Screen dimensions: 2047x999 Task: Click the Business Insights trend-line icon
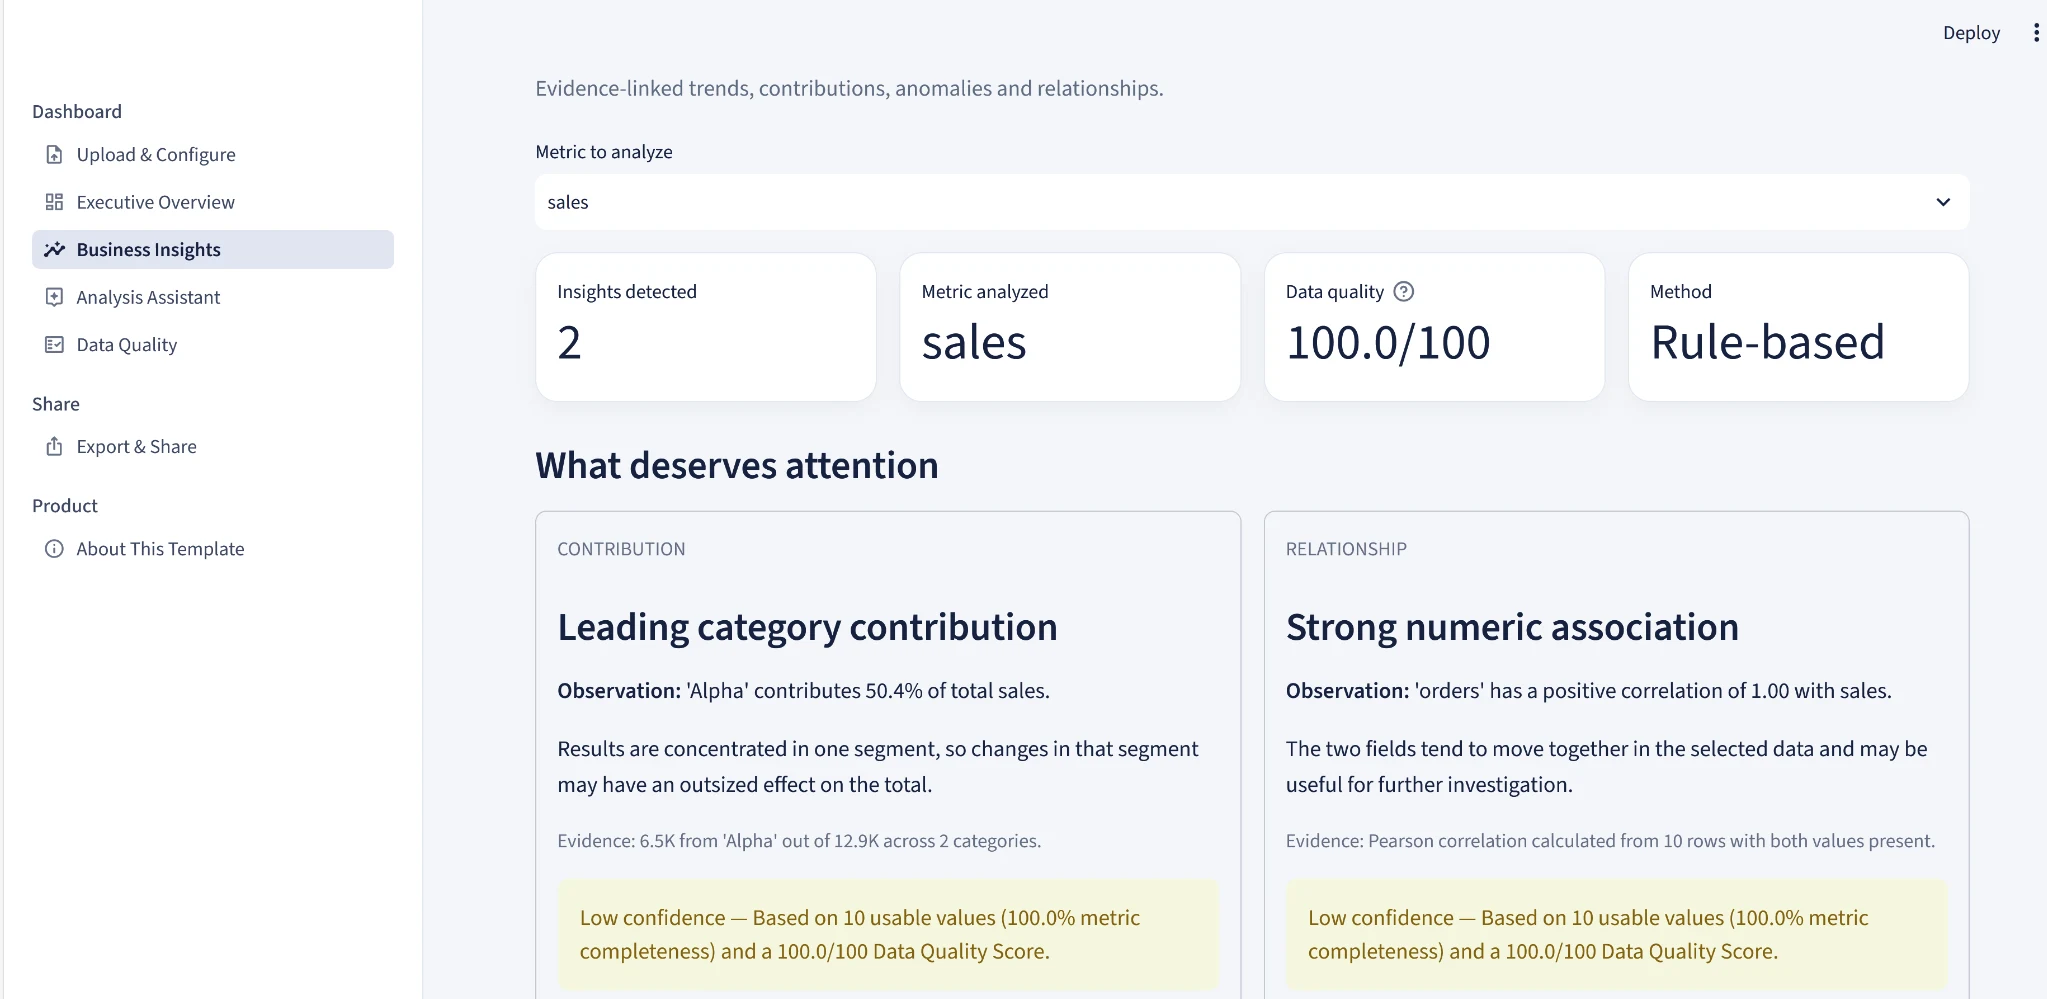pyautogui.click(x=54, y=250)
